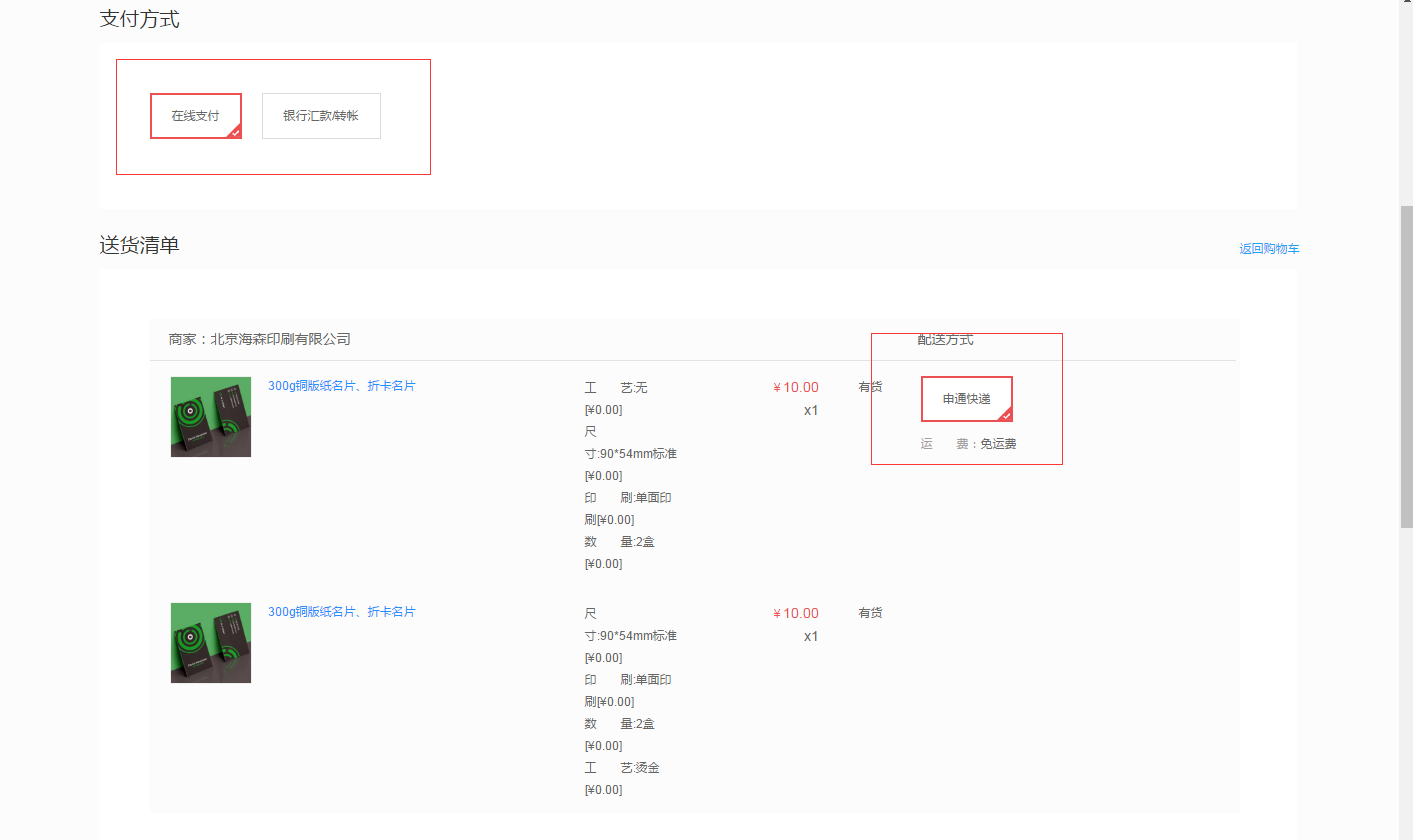Click the 免运费 shipping fee text
Screen dimensions: 1413x840
click(998, 444)
